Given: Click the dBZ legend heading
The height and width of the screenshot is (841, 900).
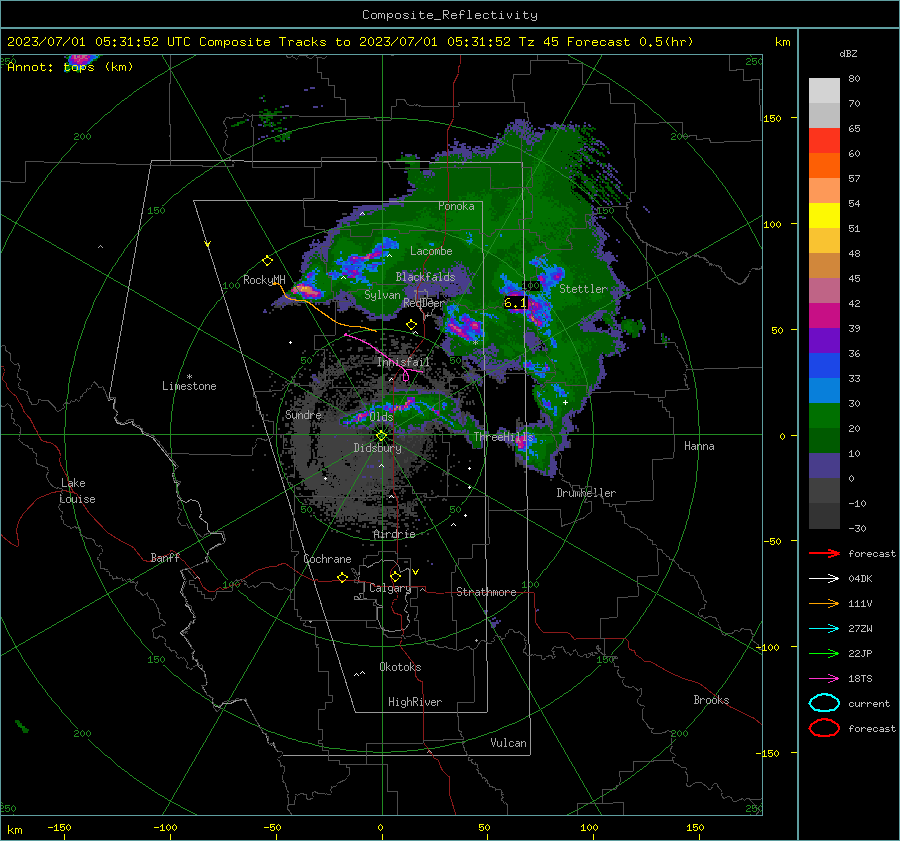Looking at the screenshot, I should [x=848, y=53].
